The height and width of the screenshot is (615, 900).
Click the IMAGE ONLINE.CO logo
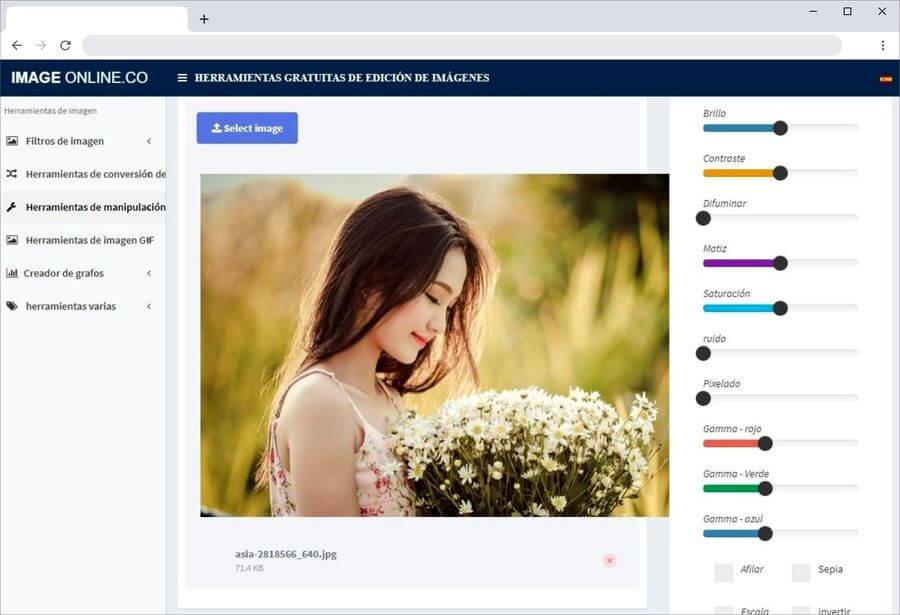coord(79,78)
